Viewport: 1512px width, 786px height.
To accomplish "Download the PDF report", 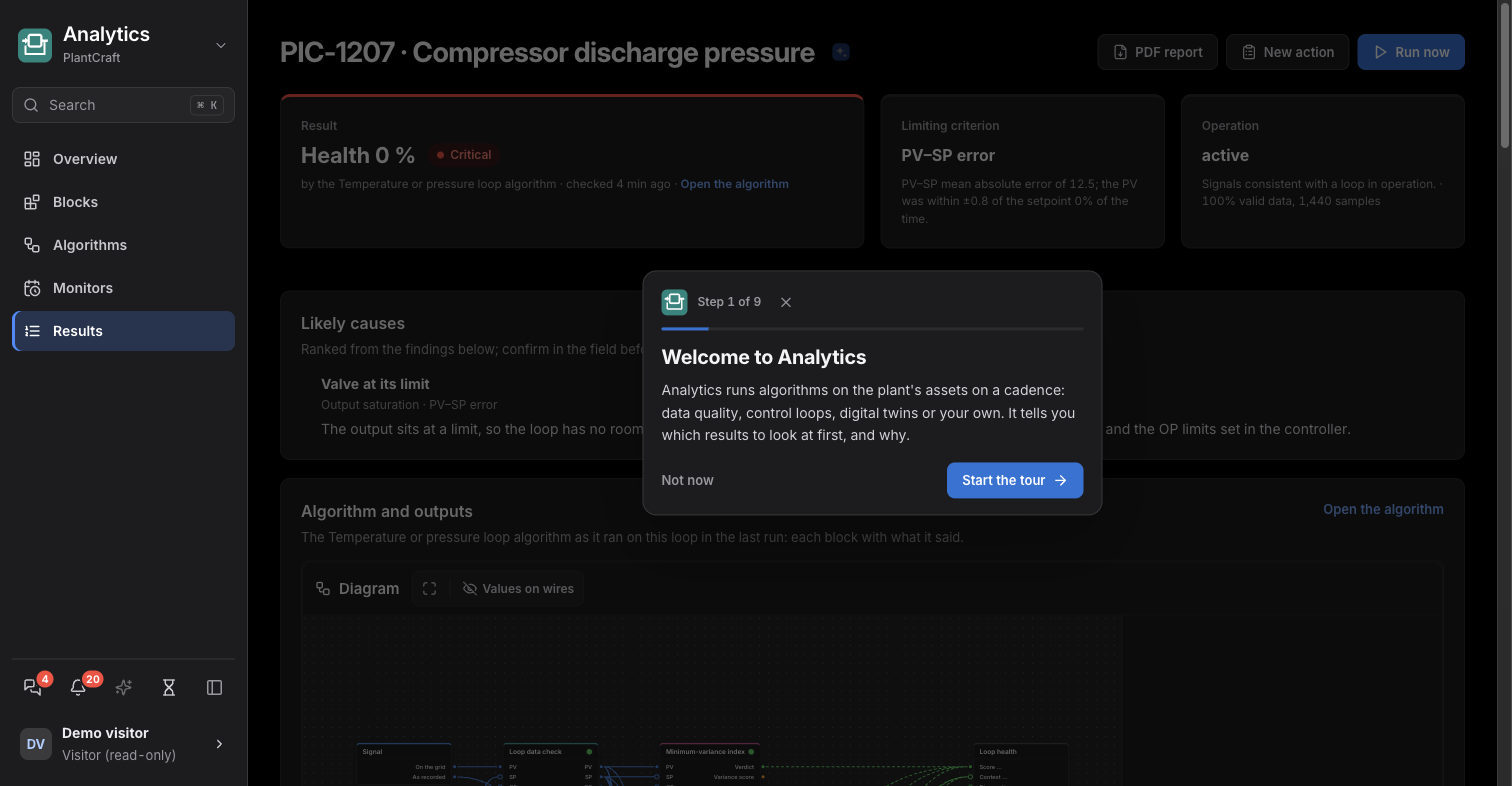I will [x=1158, y=52].
